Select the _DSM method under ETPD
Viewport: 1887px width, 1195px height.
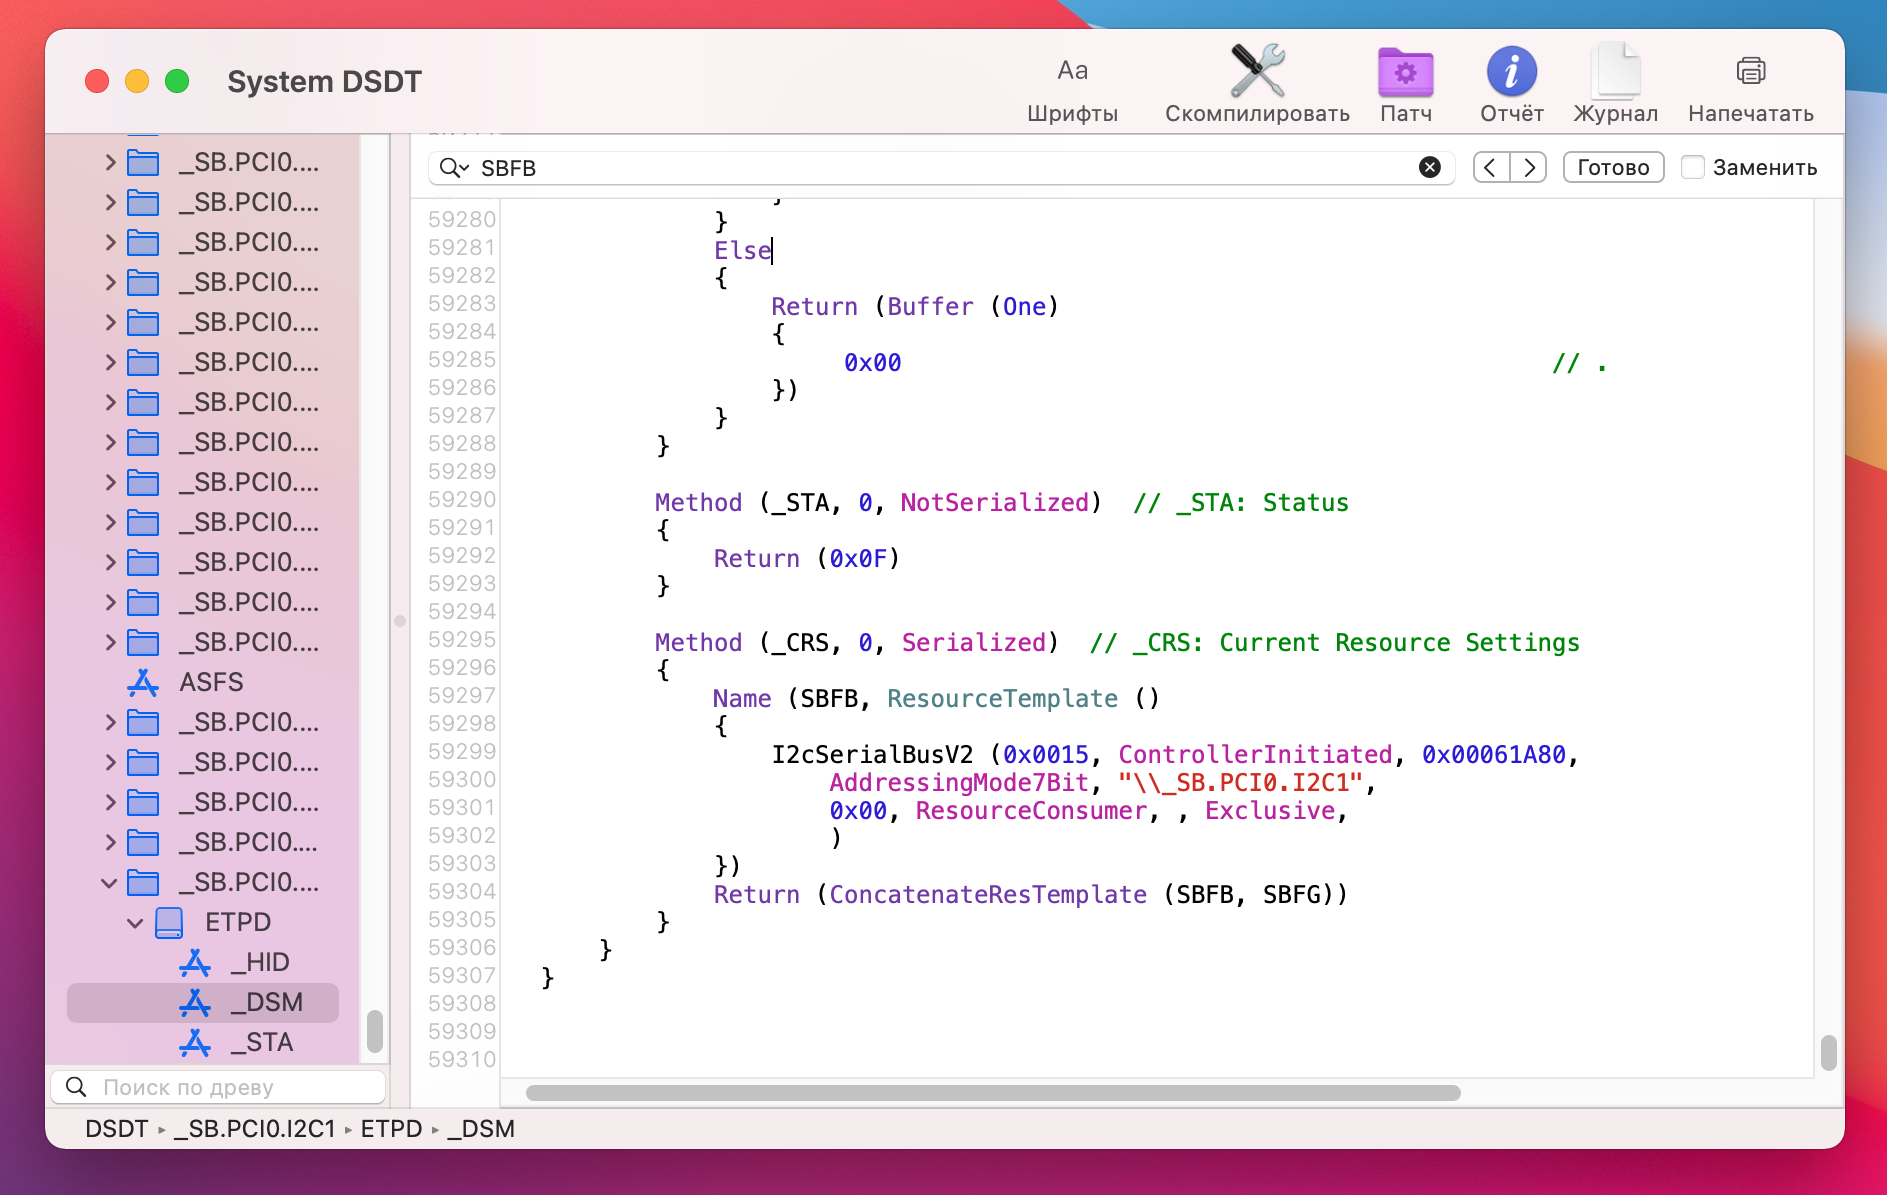pyautogui.click(x=267, y=1002)
